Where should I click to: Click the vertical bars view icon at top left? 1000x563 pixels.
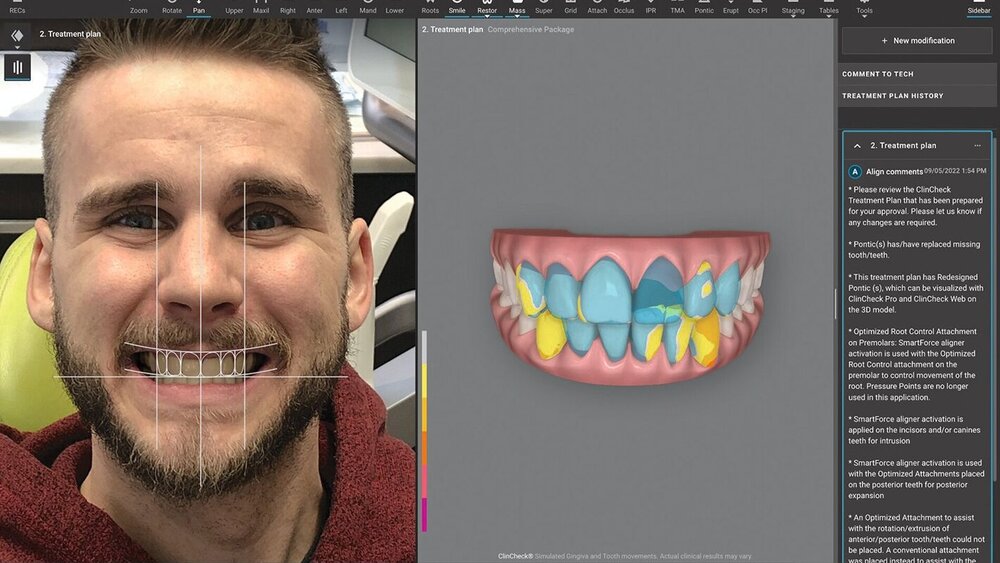point(17,67)
